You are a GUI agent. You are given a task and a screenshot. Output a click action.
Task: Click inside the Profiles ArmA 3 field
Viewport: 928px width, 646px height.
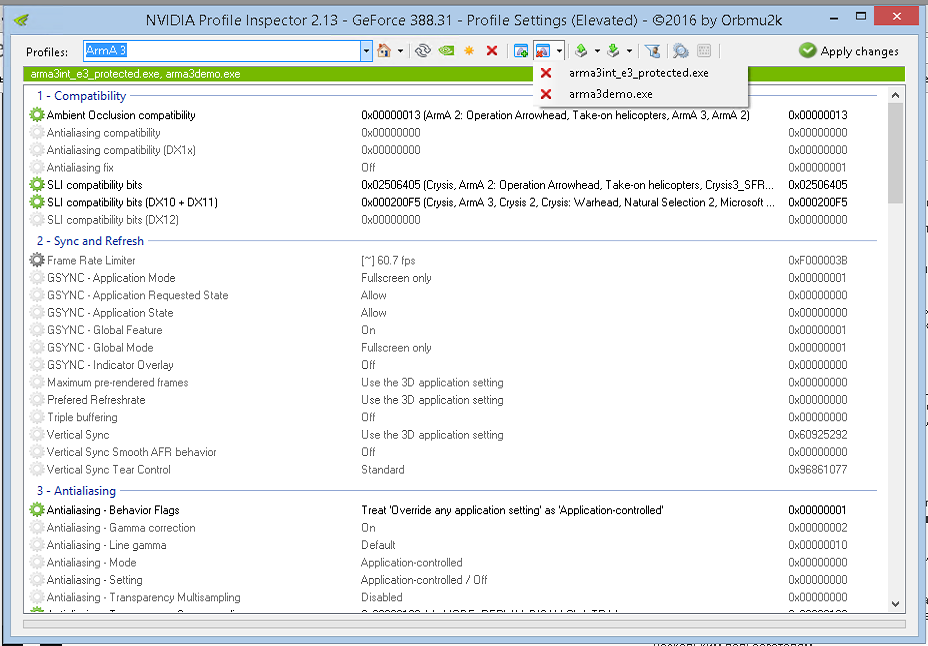(222, 51)
